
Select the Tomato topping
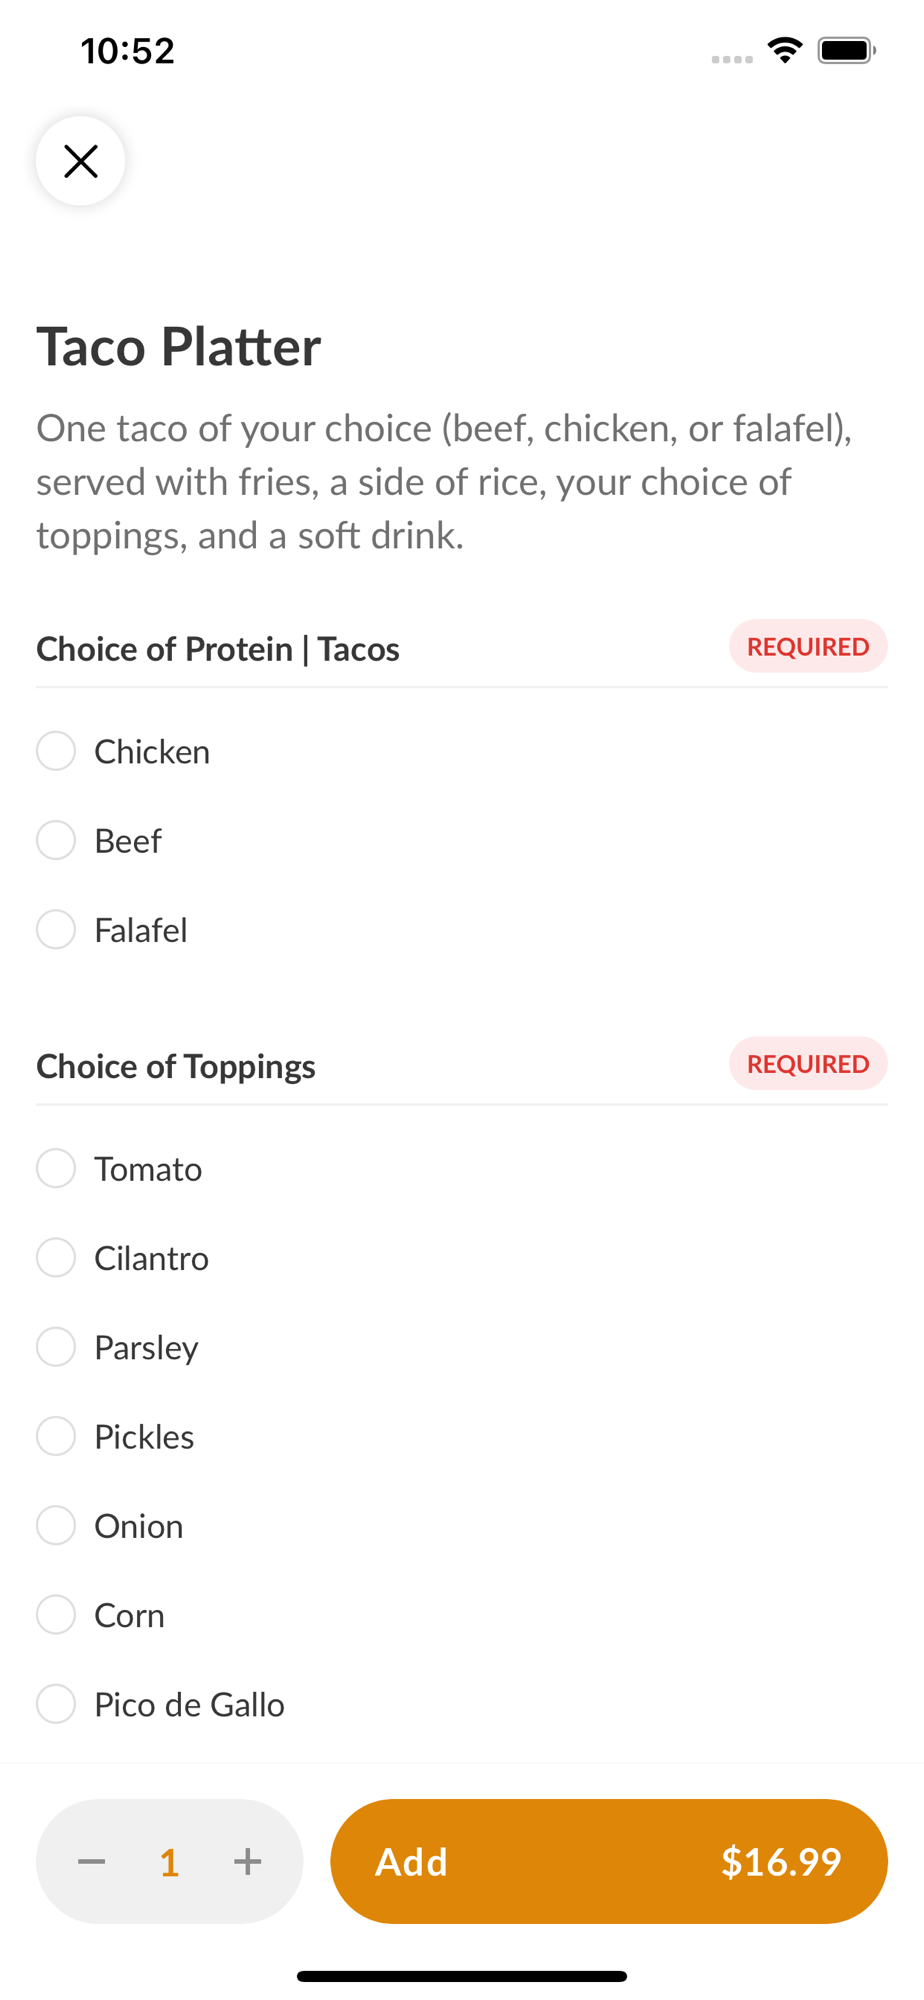[56, 1168]
